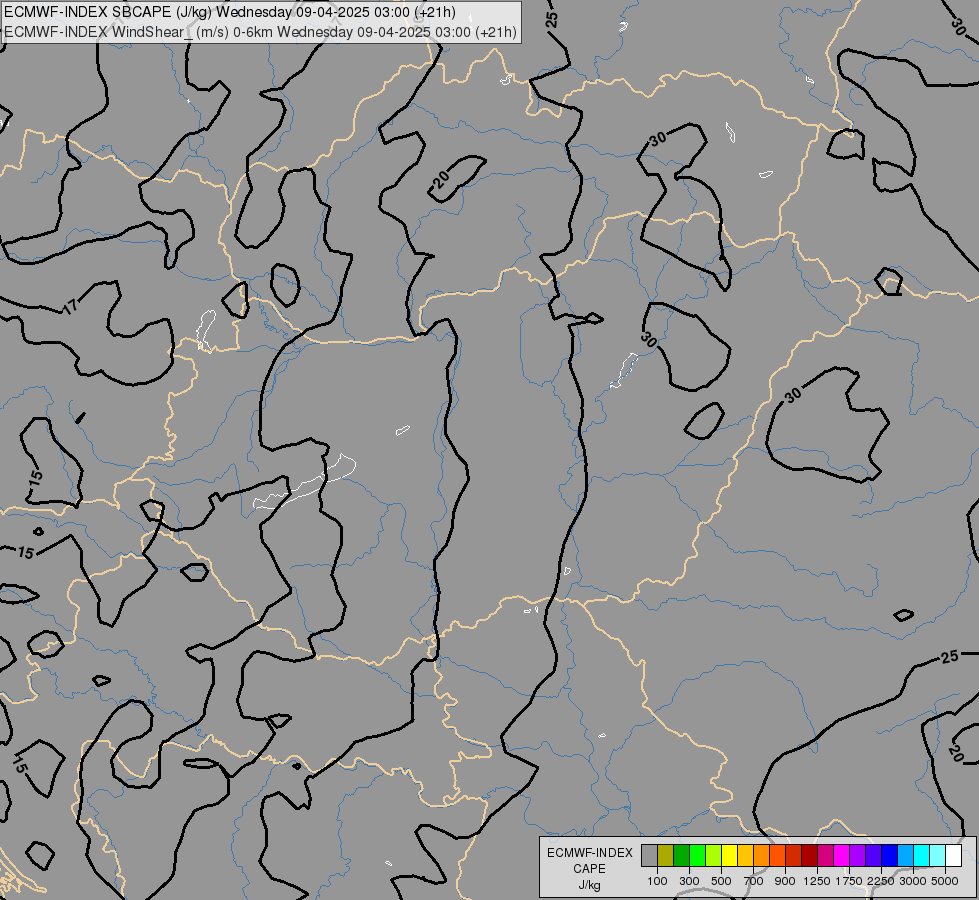Select the gray swatch in CAPE legend

pos(649,856)
